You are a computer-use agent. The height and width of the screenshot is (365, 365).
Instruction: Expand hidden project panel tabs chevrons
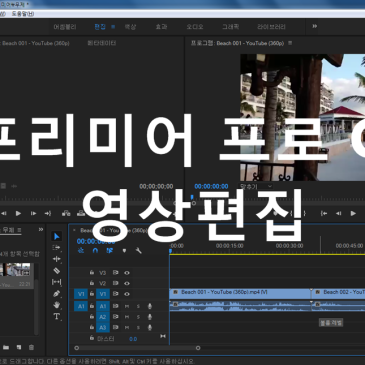click(41, 229)
